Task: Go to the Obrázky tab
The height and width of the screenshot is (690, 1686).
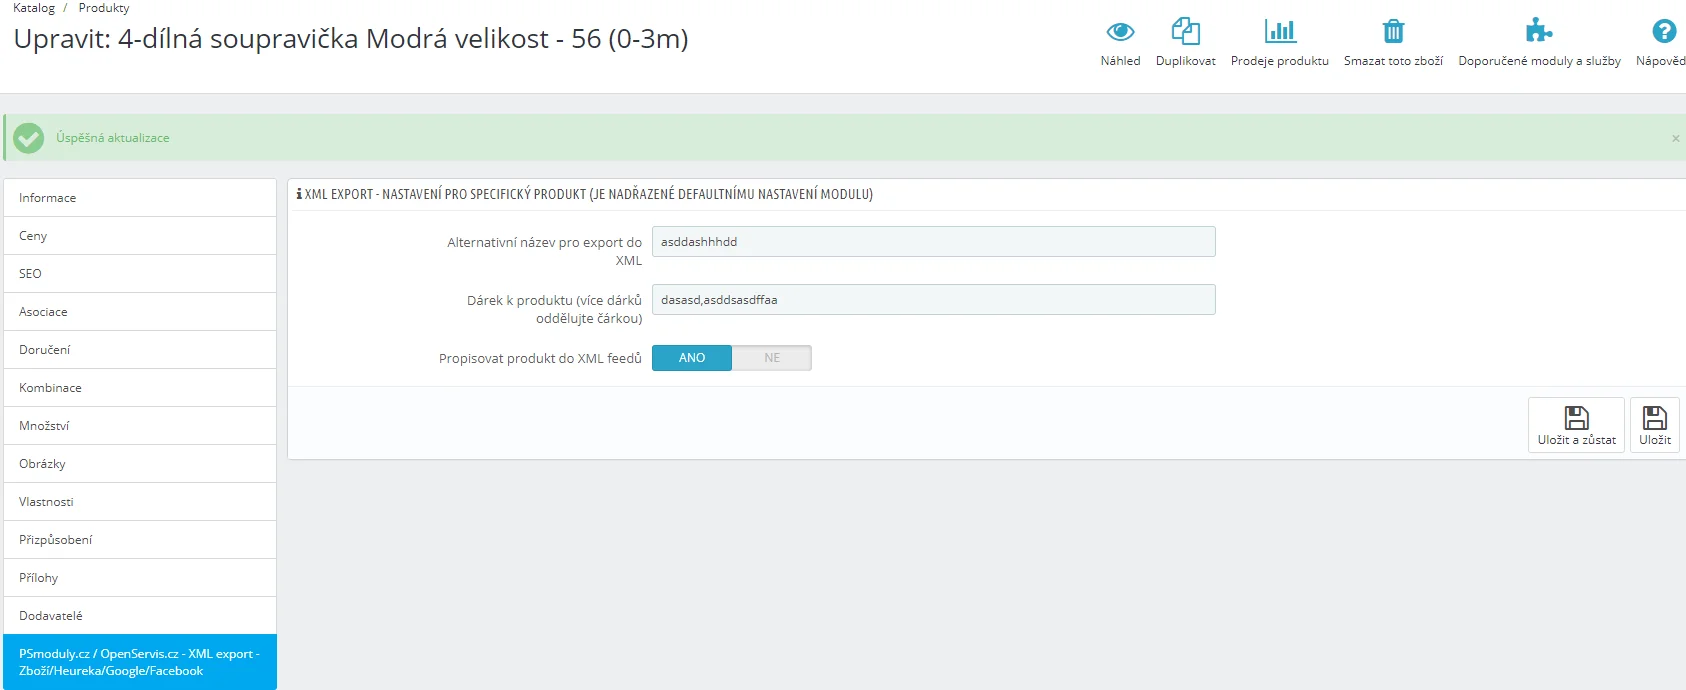Action: [140, 464]
